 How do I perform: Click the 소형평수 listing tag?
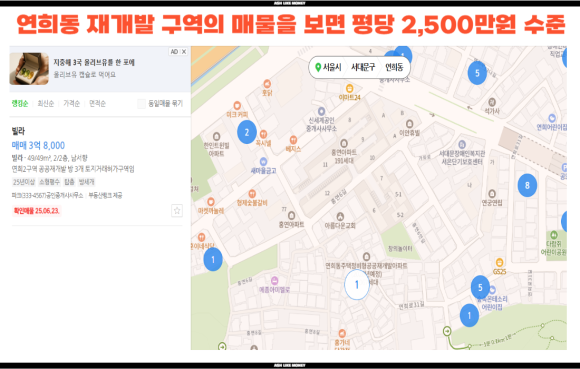click(50, 182)
